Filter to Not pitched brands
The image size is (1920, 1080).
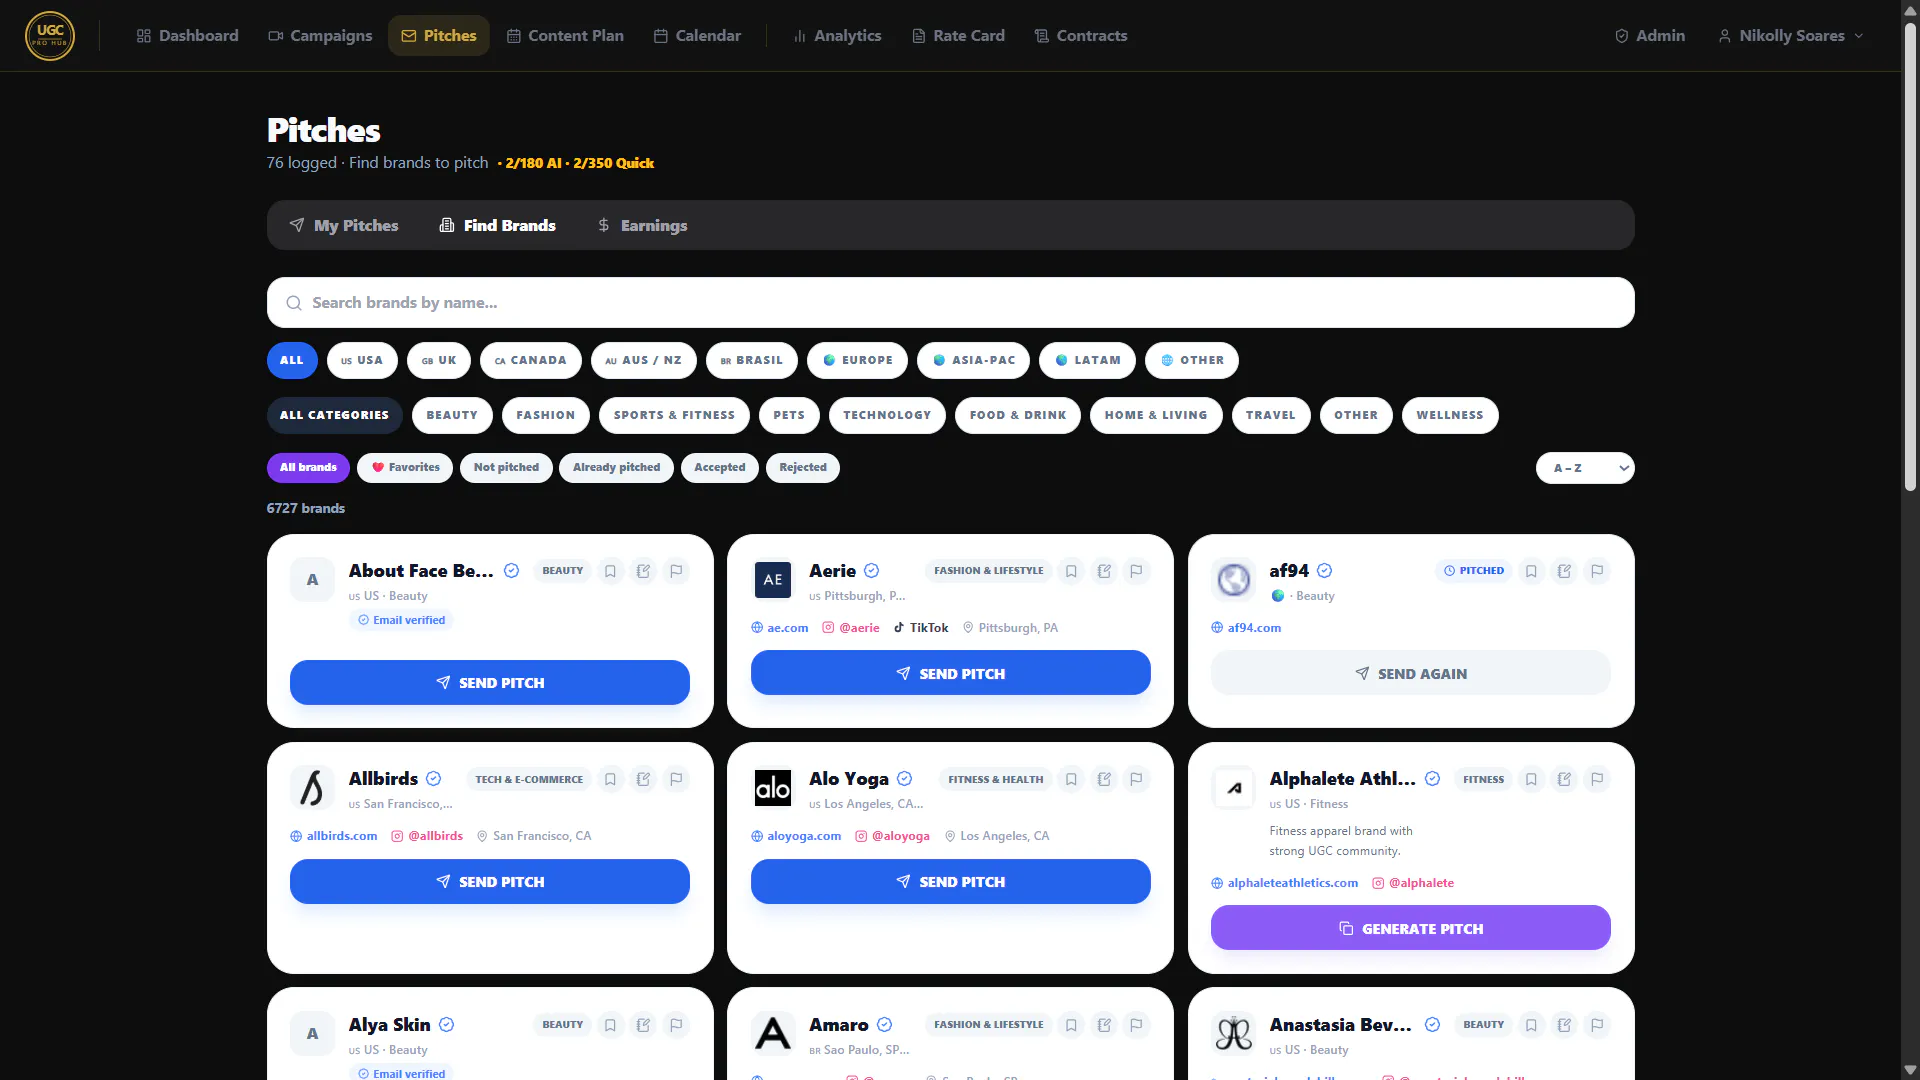coord(506,468)
